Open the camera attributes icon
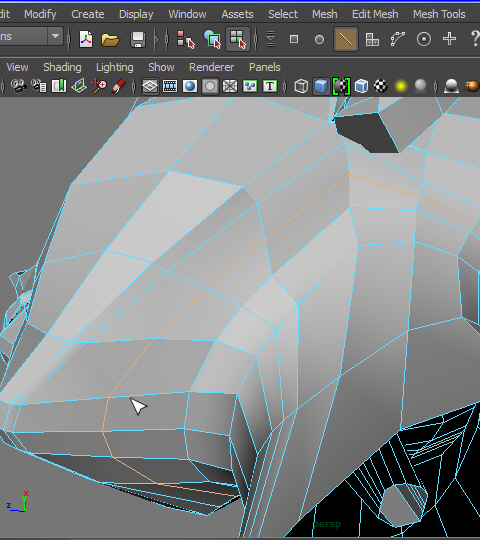Image resolution: width=480 pixels, height=540 pixels. 39,86
